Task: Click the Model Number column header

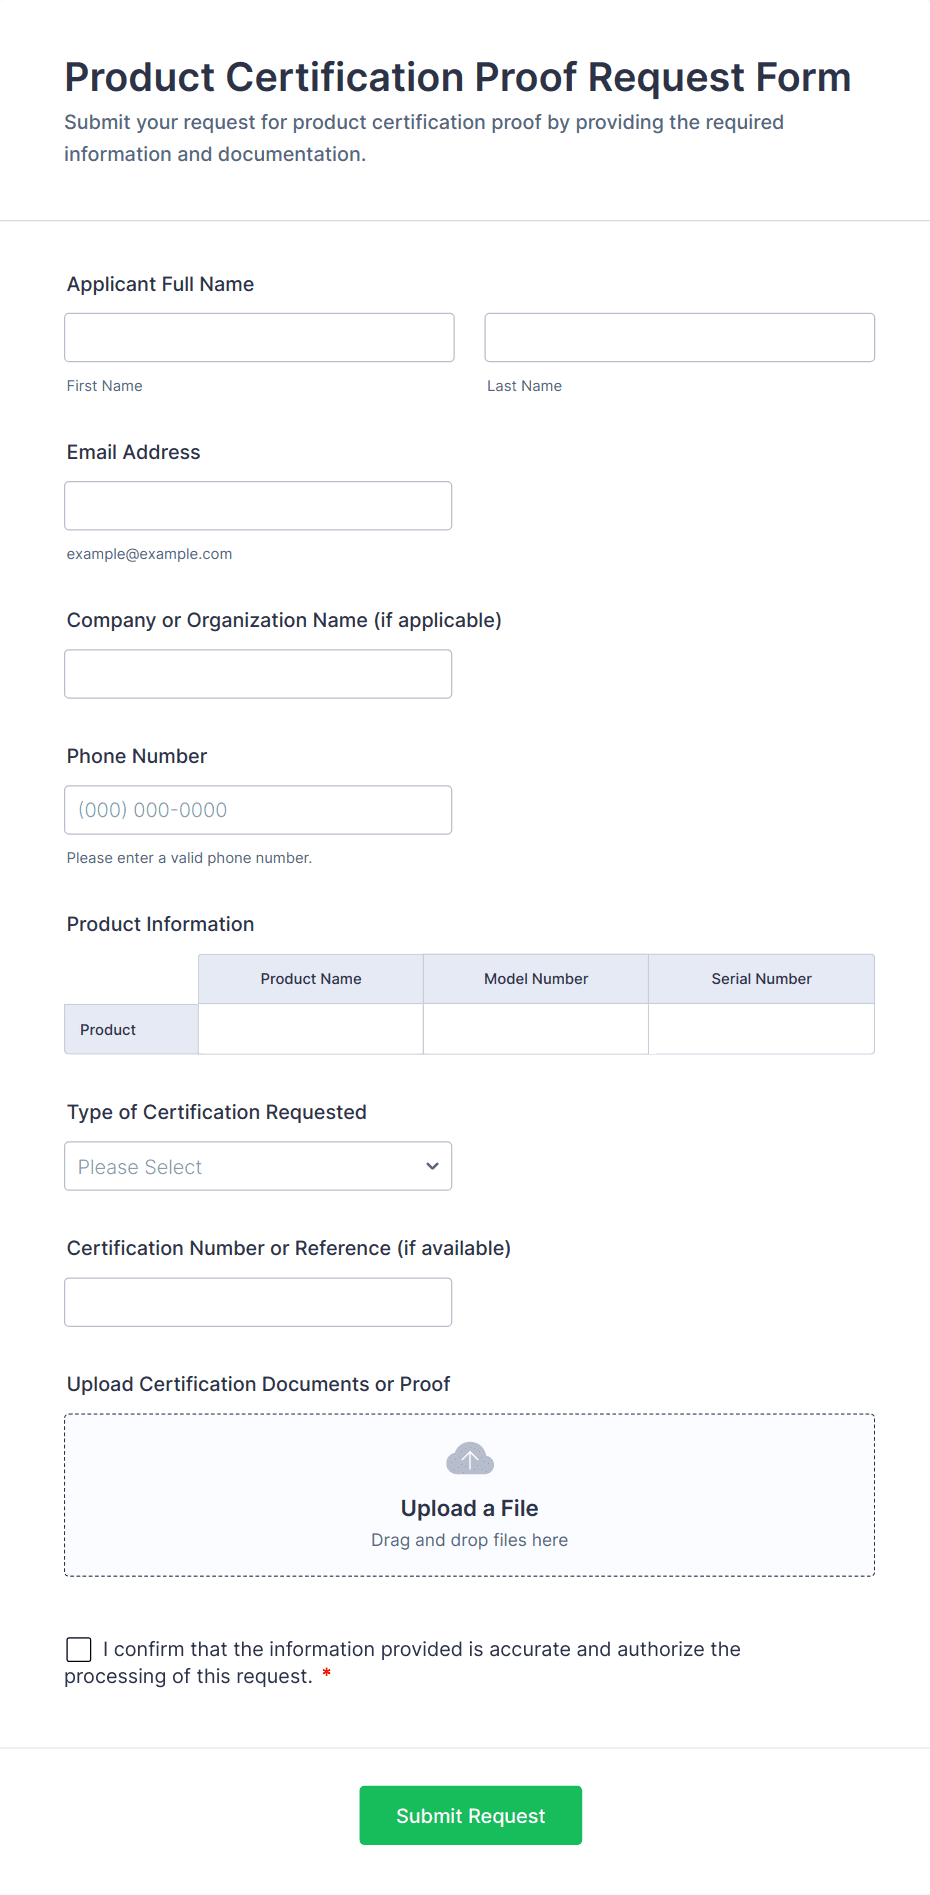Action: tap(536, 979)
